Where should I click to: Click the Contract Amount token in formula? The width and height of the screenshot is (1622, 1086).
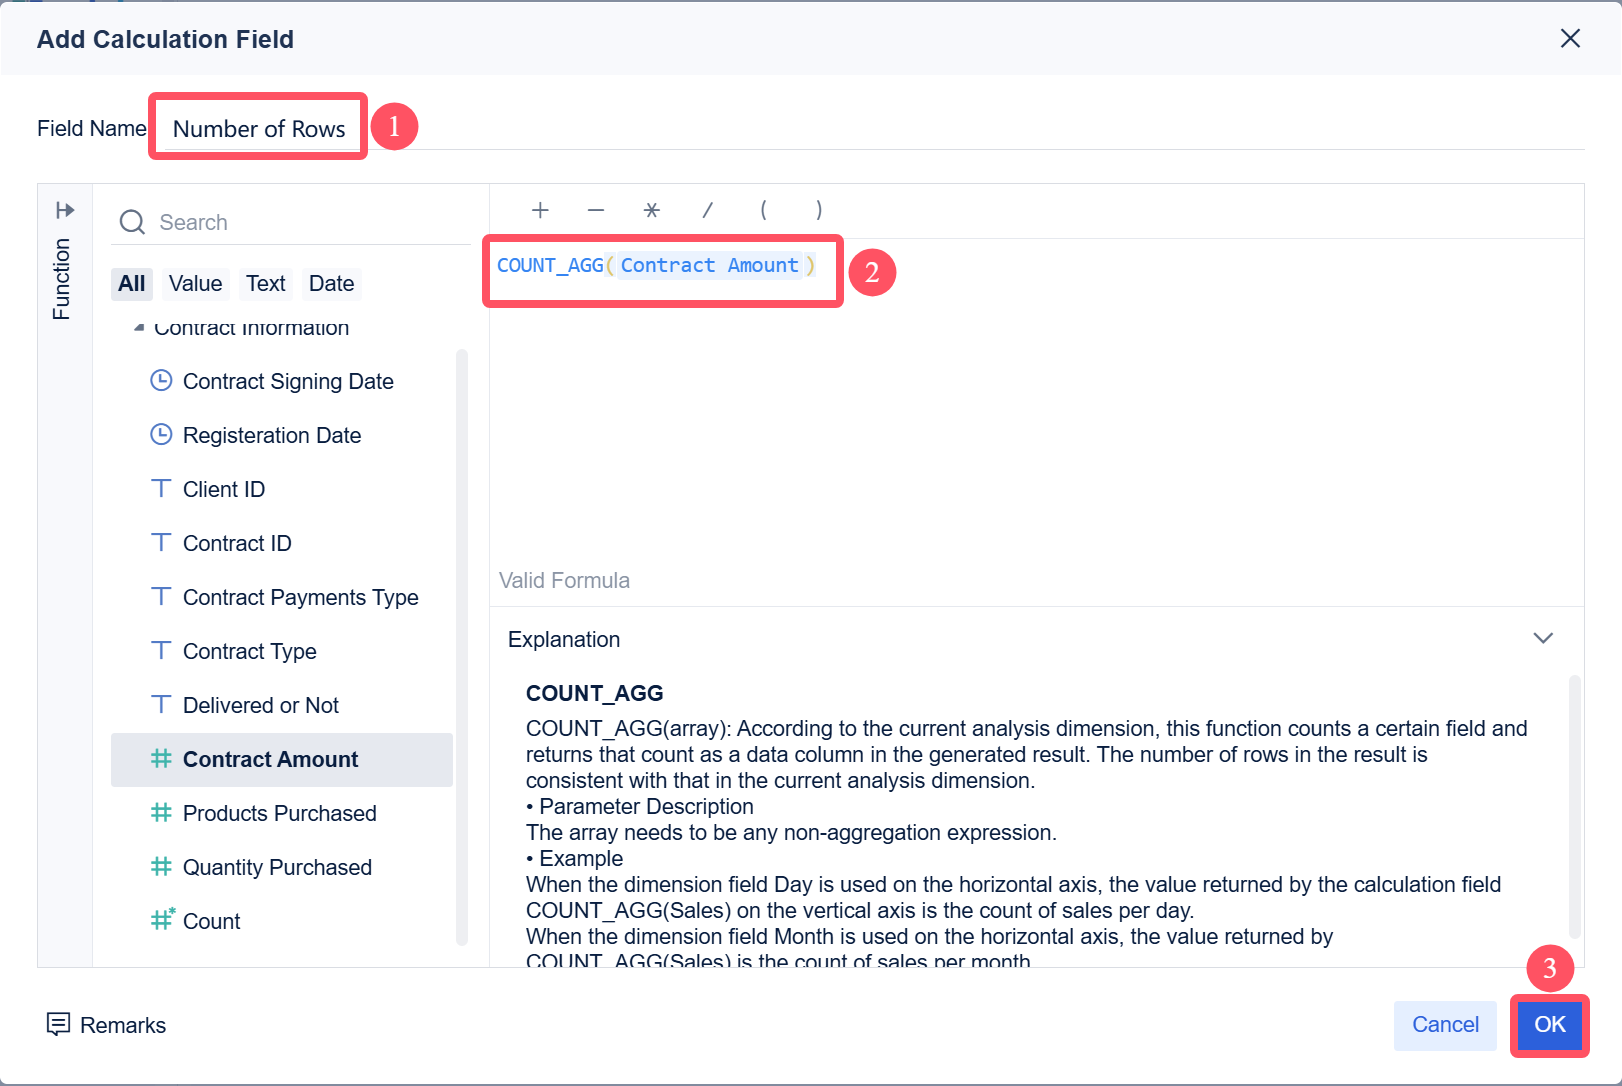709,265
